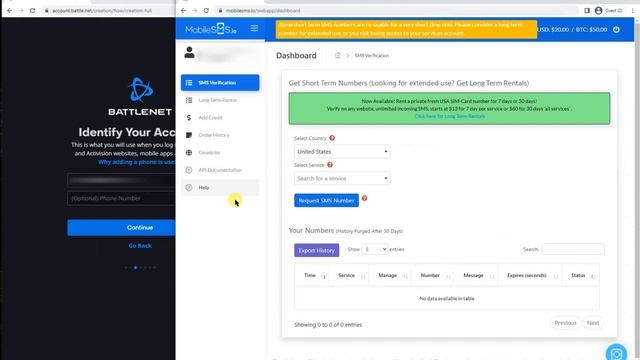This screenshot has width=640, height=360.
Task: Click back button in Battle.net browser window
Action: [x=9, y=10]
